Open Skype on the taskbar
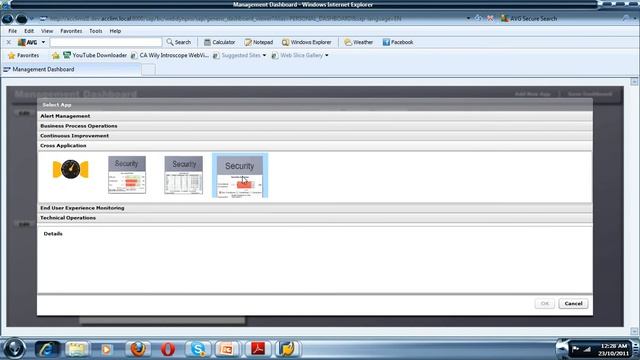Screen dimensions: 640x360 198,349
